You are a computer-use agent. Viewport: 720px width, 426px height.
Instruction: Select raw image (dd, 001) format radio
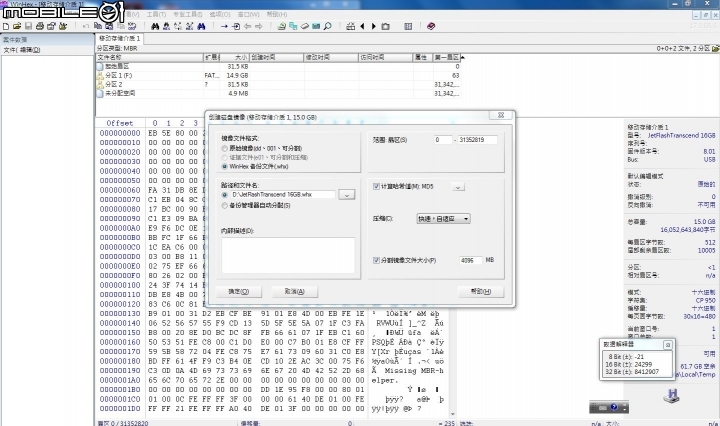pyautogui.click(x=225, y=148)
